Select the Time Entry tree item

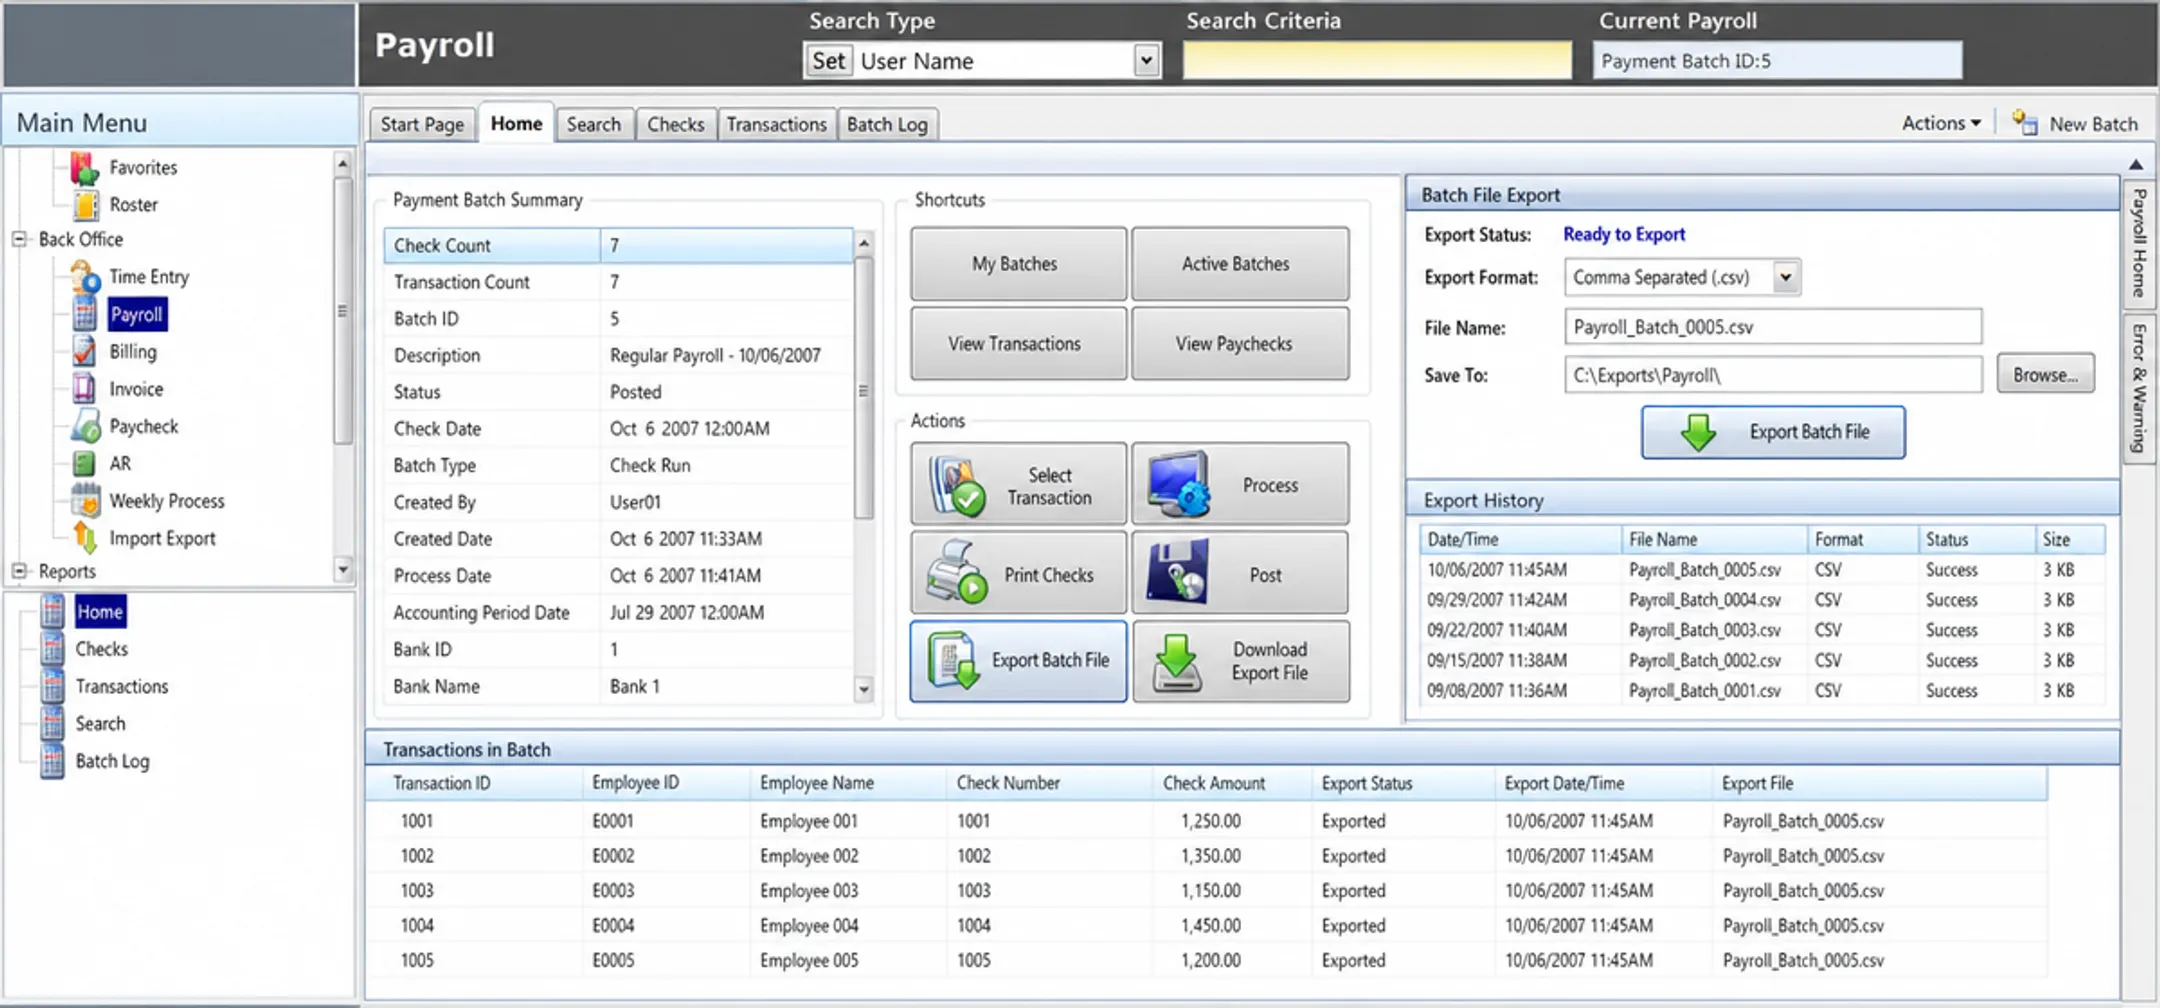[x=149, y=277]
